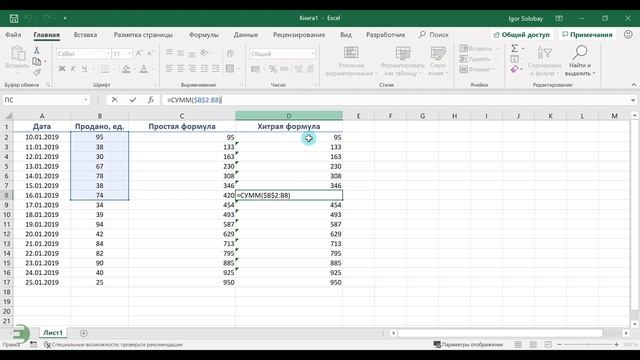This screenshot has width=640, height=360.
Task: Click the Accounting Number Format icon
Action: [256, 69]
